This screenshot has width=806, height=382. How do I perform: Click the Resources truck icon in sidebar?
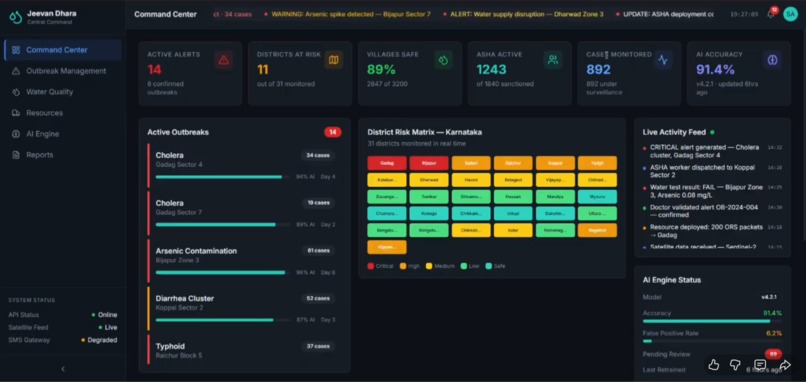point(16,113)
